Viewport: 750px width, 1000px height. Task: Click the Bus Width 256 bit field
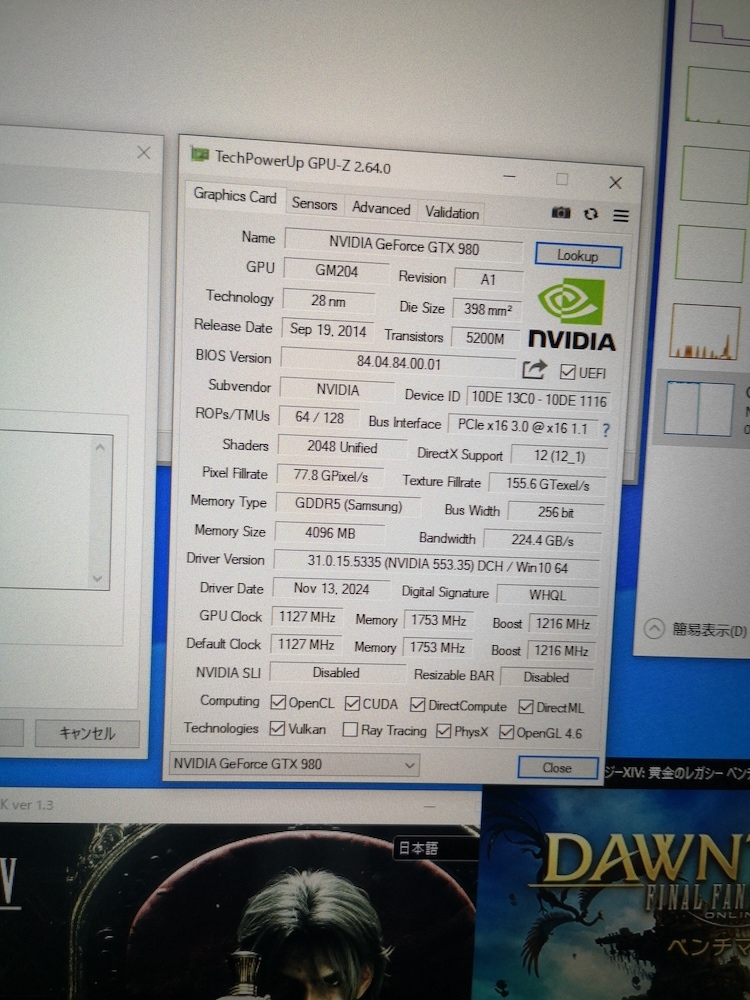click(x=555, y=512)
